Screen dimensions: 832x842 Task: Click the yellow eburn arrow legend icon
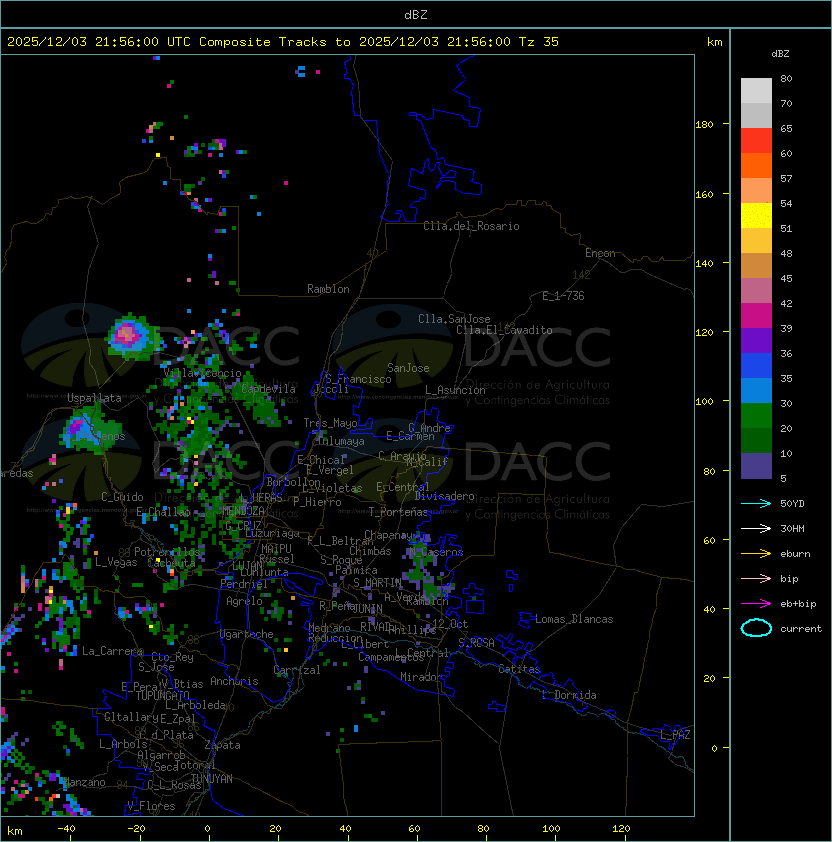coord(756,554)
